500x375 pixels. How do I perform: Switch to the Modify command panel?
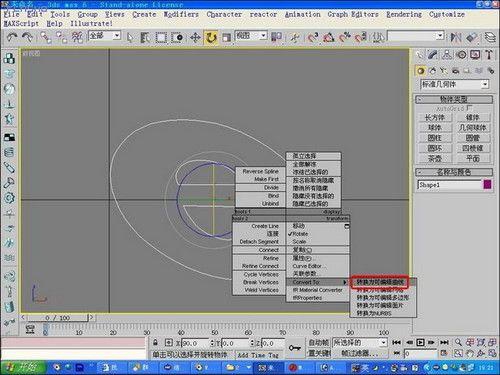[x=433, y=55]
